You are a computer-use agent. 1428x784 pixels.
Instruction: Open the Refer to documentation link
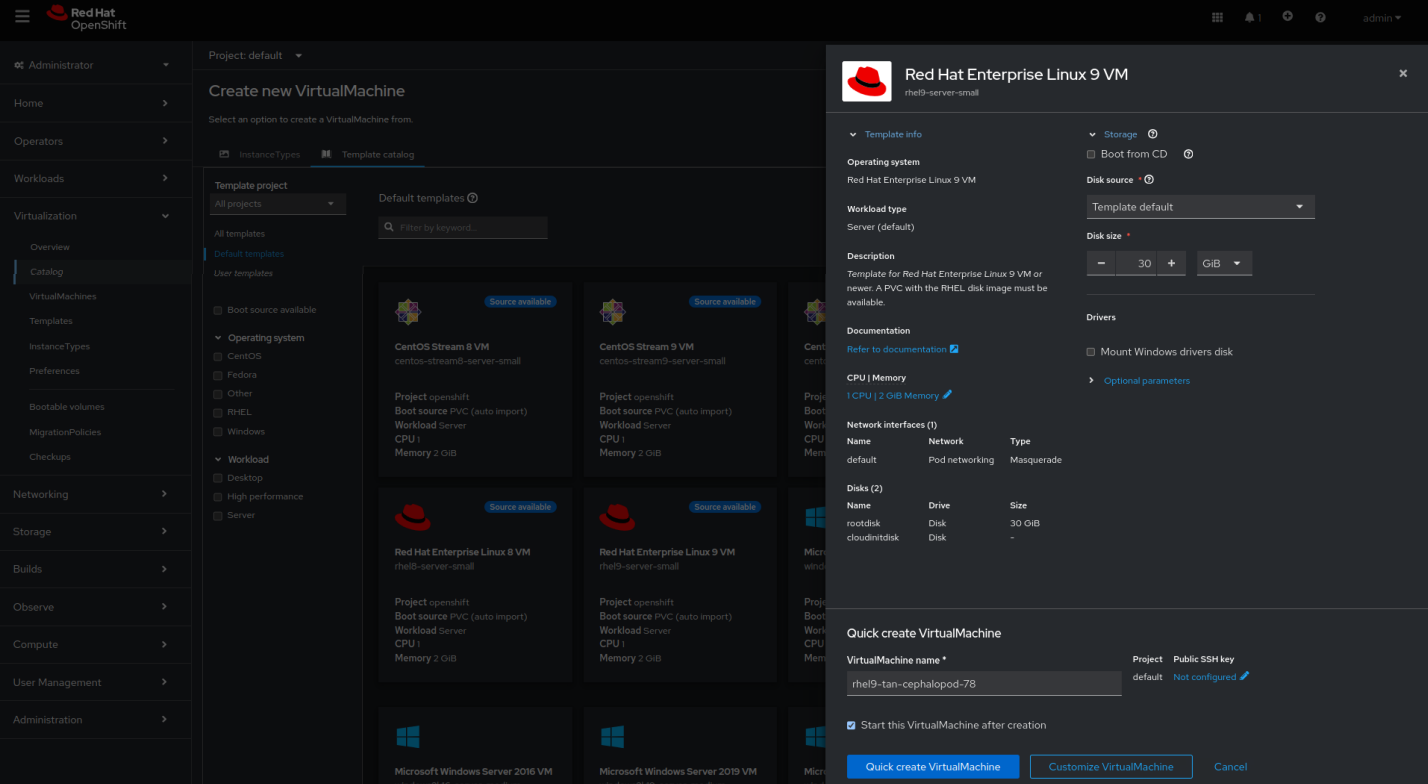tap(896, 348)
